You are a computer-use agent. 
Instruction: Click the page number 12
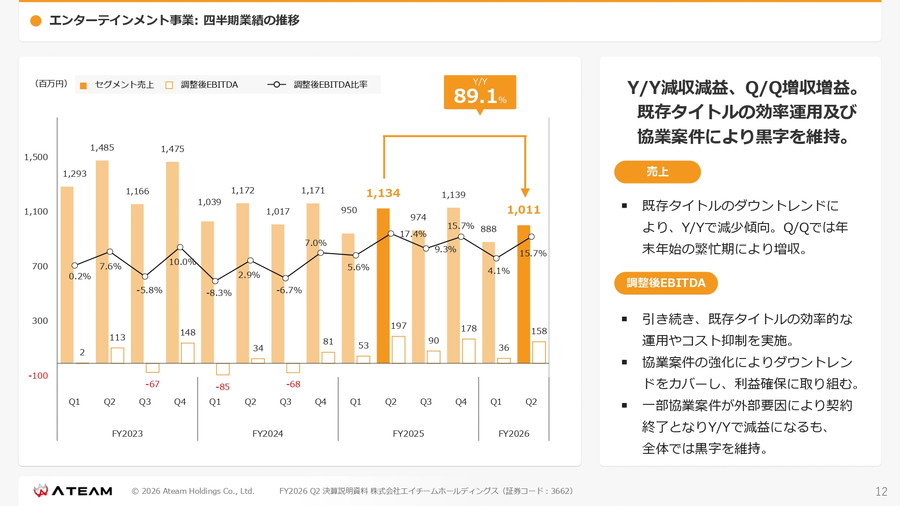pos(880,492)
